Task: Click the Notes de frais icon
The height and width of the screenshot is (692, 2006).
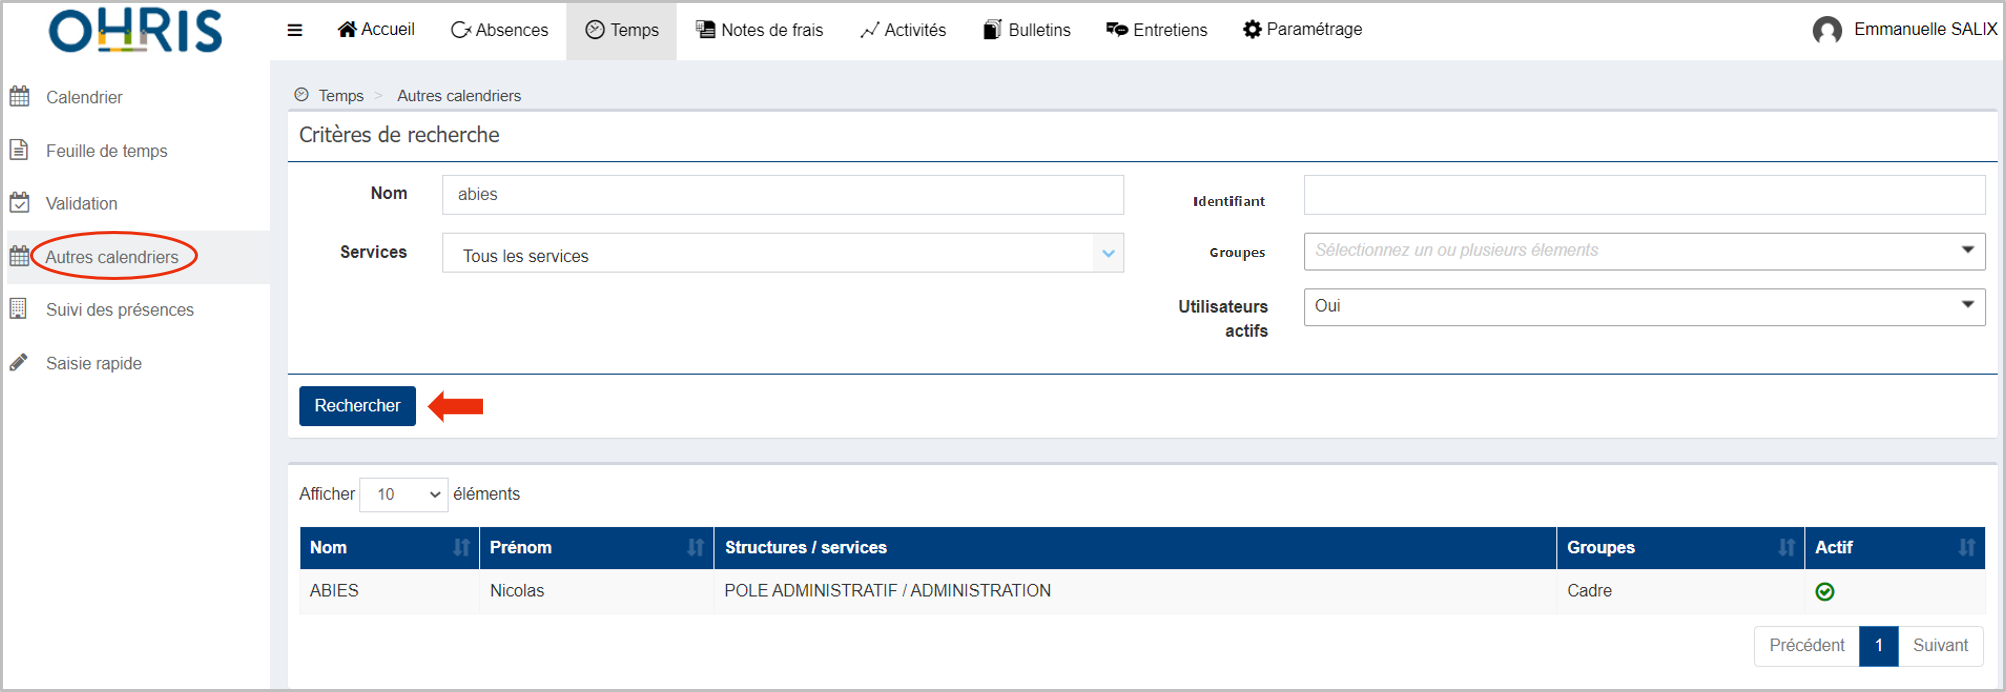Action: pyautogui.click(x=705, y=29)
